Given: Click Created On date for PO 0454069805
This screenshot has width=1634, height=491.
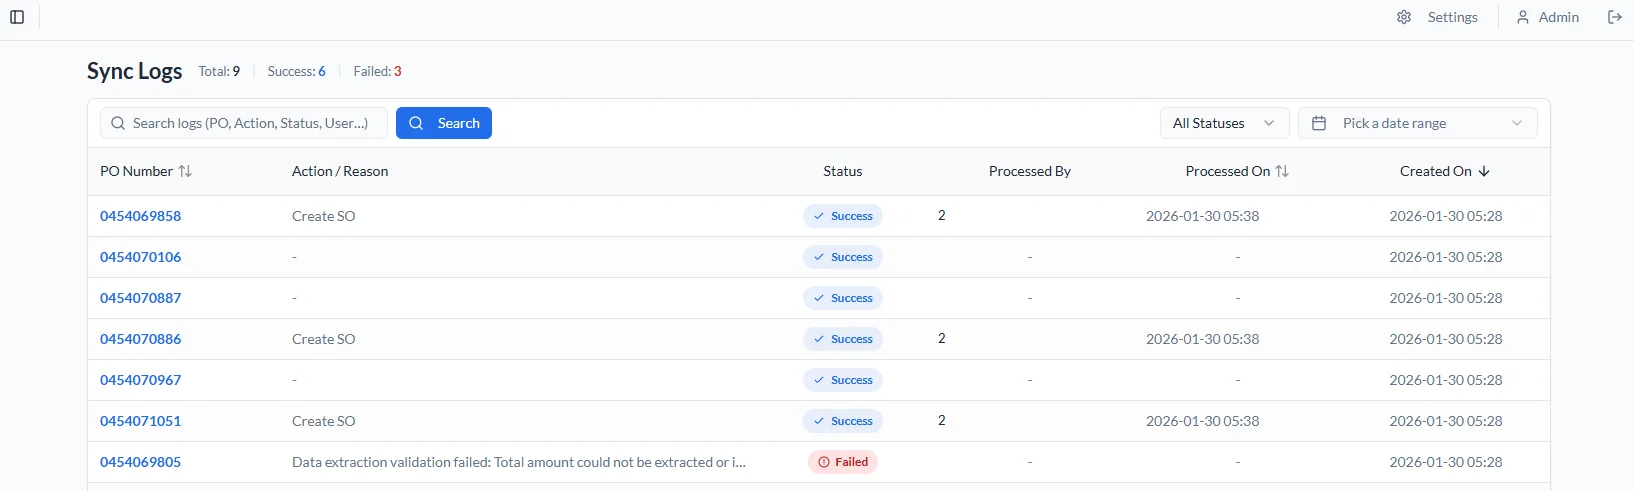Looking at the screenshot, I should 1446,462.
